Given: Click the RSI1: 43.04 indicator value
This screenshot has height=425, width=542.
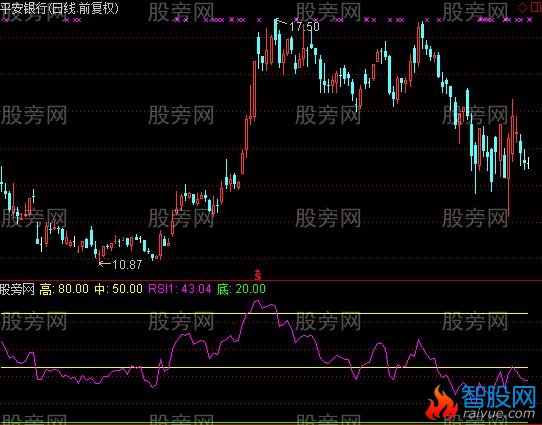Looking at the screenshot, I should pyautogui.click(x=180, y=289).
